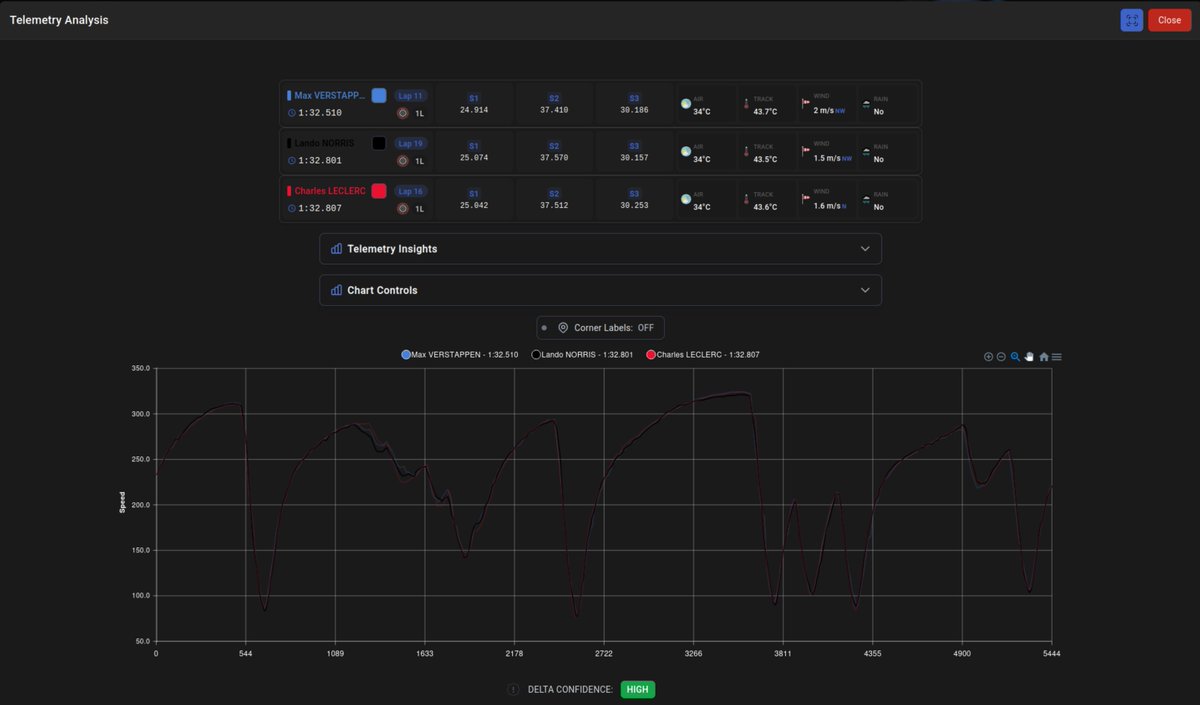Toggle Lando NORRIS trace via legend circle

(535, 354)
